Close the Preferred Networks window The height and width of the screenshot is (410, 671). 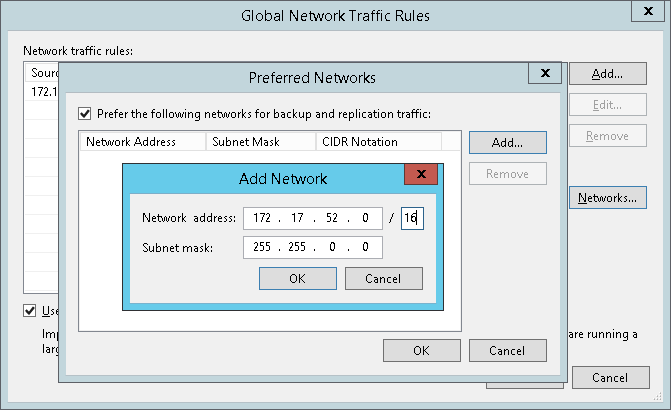click(x=544, y=74)
